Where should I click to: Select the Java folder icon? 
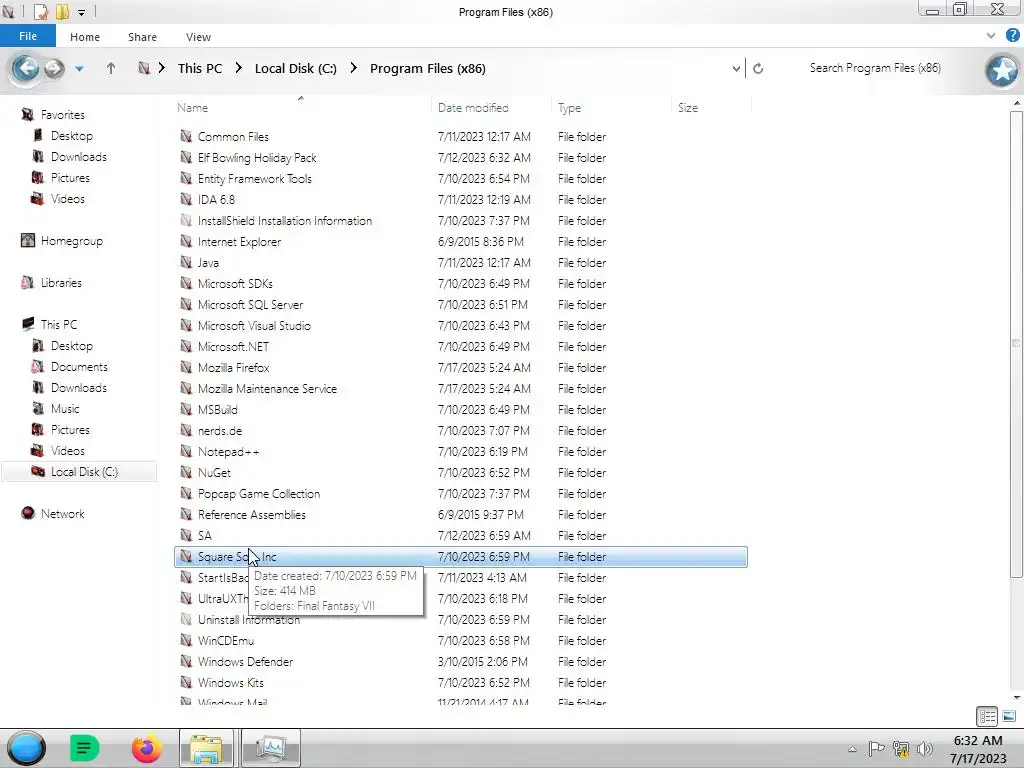pos(186,263)
